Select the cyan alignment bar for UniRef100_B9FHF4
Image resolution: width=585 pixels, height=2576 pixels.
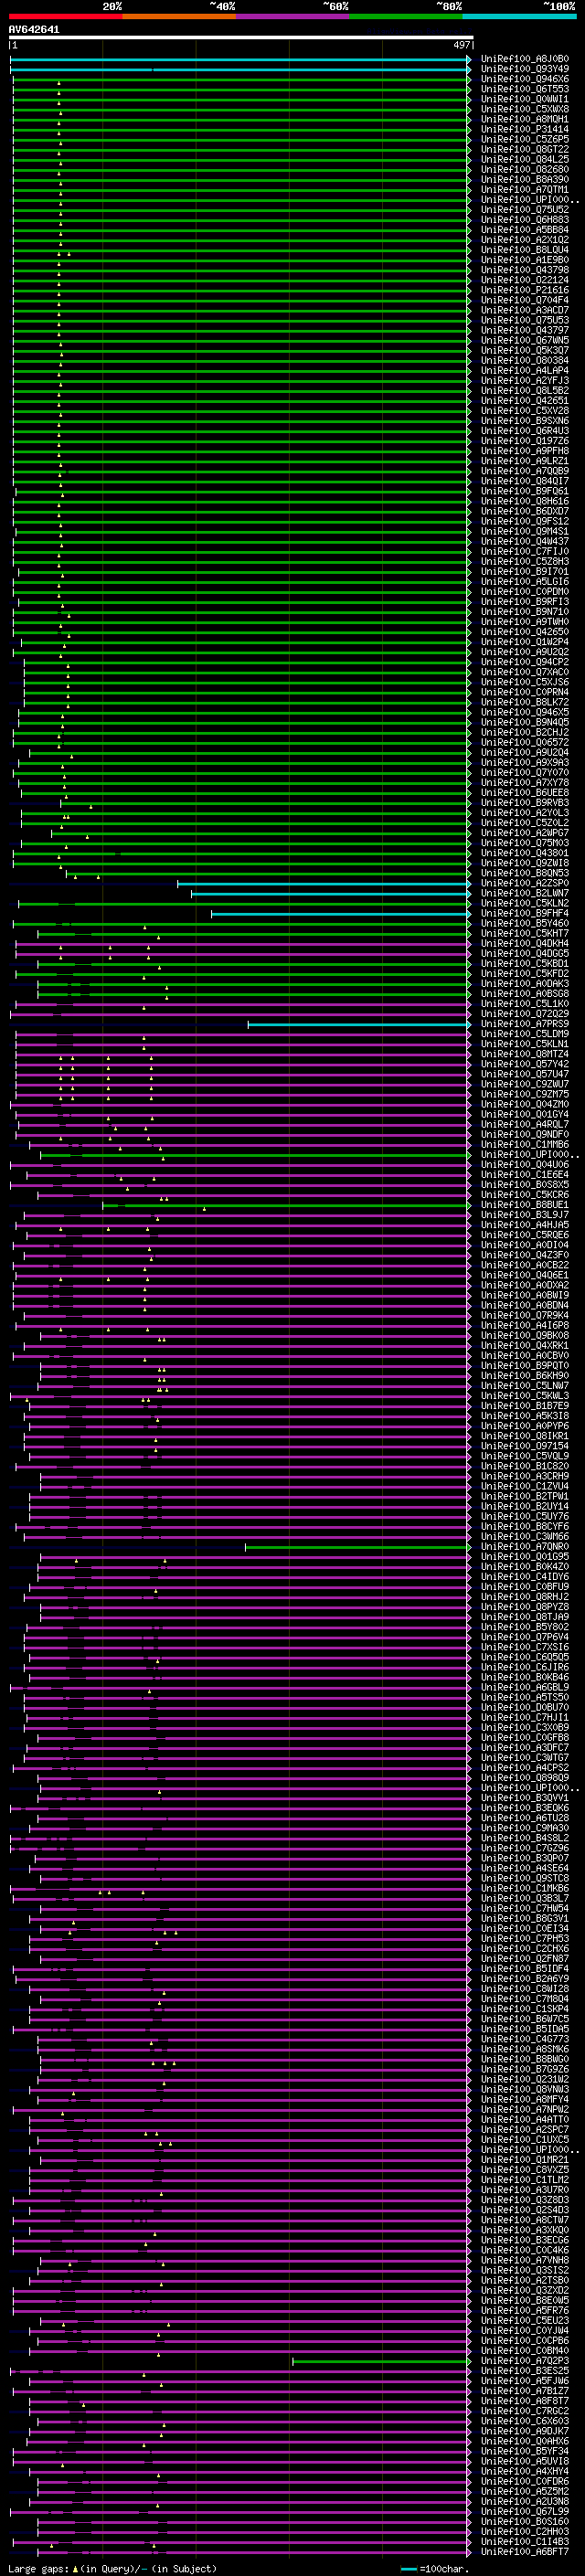[341, 913]
